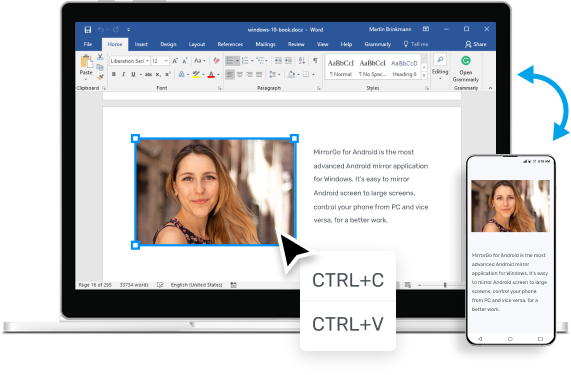Click the Numbering list icon
Screen dimensions: 571x375
click(245, 60)
